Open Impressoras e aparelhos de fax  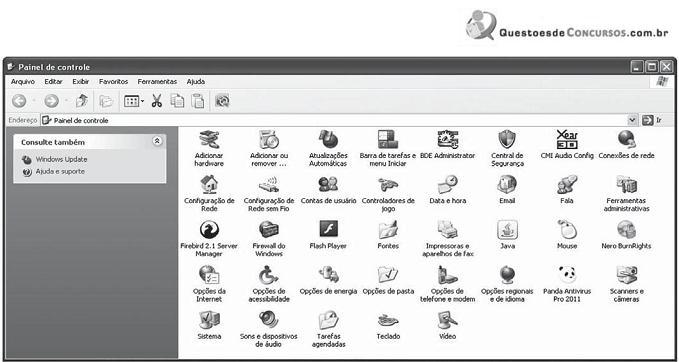tap(448, 230)
